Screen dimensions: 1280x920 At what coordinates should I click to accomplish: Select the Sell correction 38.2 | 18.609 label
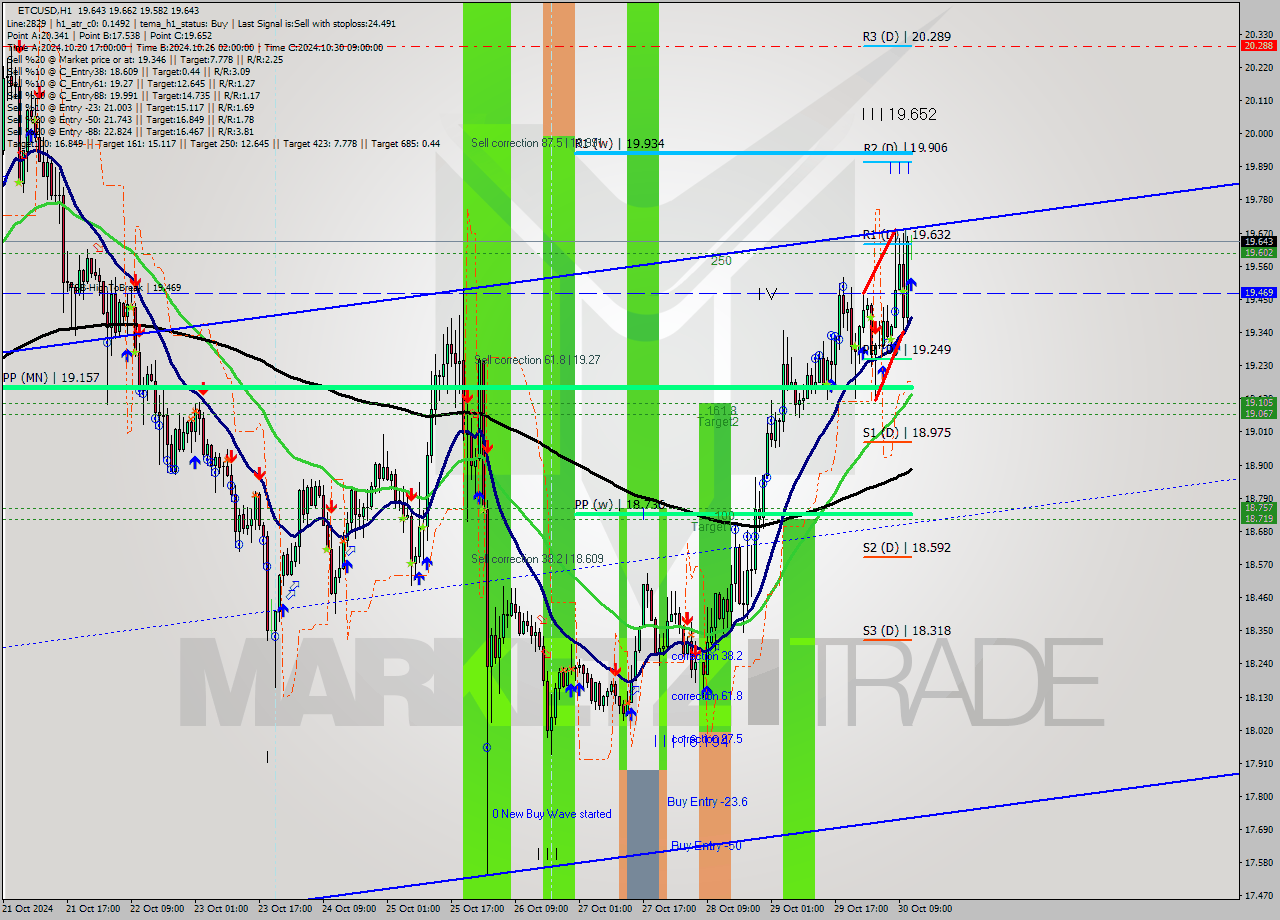(x=537, y=559)
